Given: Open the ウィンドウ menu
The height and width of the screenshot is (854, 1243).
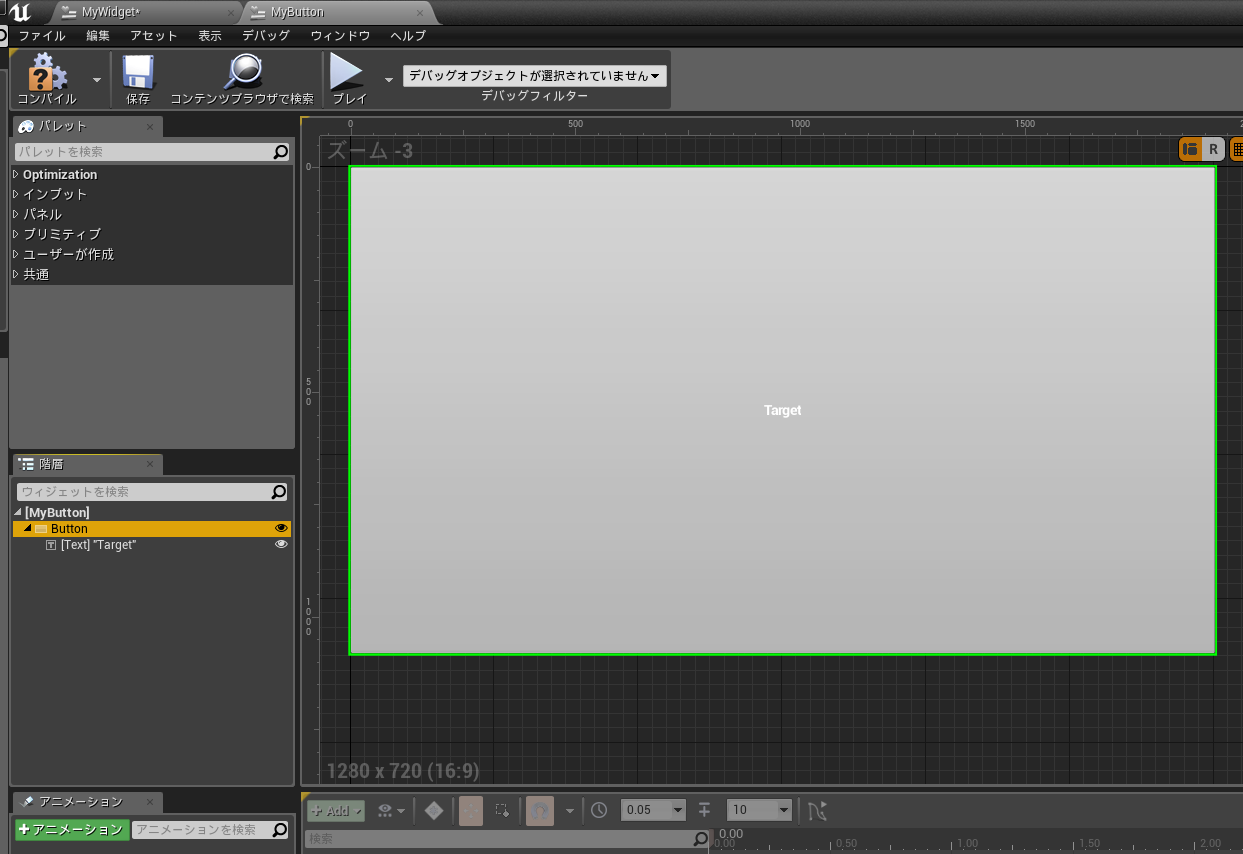Looking at the screenshot, I should click(x=340, y=36).
